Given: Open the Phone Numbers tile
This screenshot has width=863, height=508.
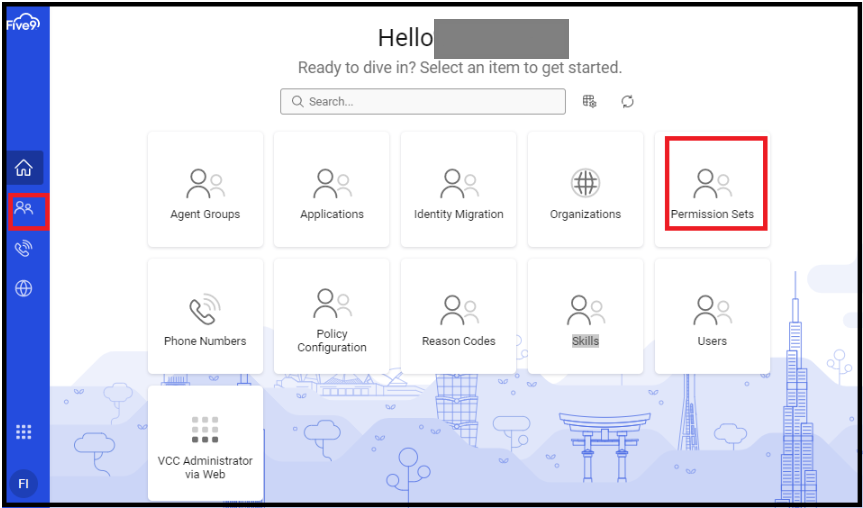Looking at the screenshot, I should tap(205, 316).
